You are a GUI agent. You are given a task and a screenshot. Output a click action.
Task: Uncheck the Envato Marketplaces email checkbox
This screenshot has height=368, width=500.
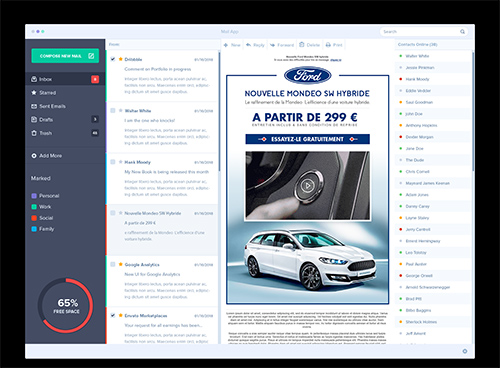[113, 315]
